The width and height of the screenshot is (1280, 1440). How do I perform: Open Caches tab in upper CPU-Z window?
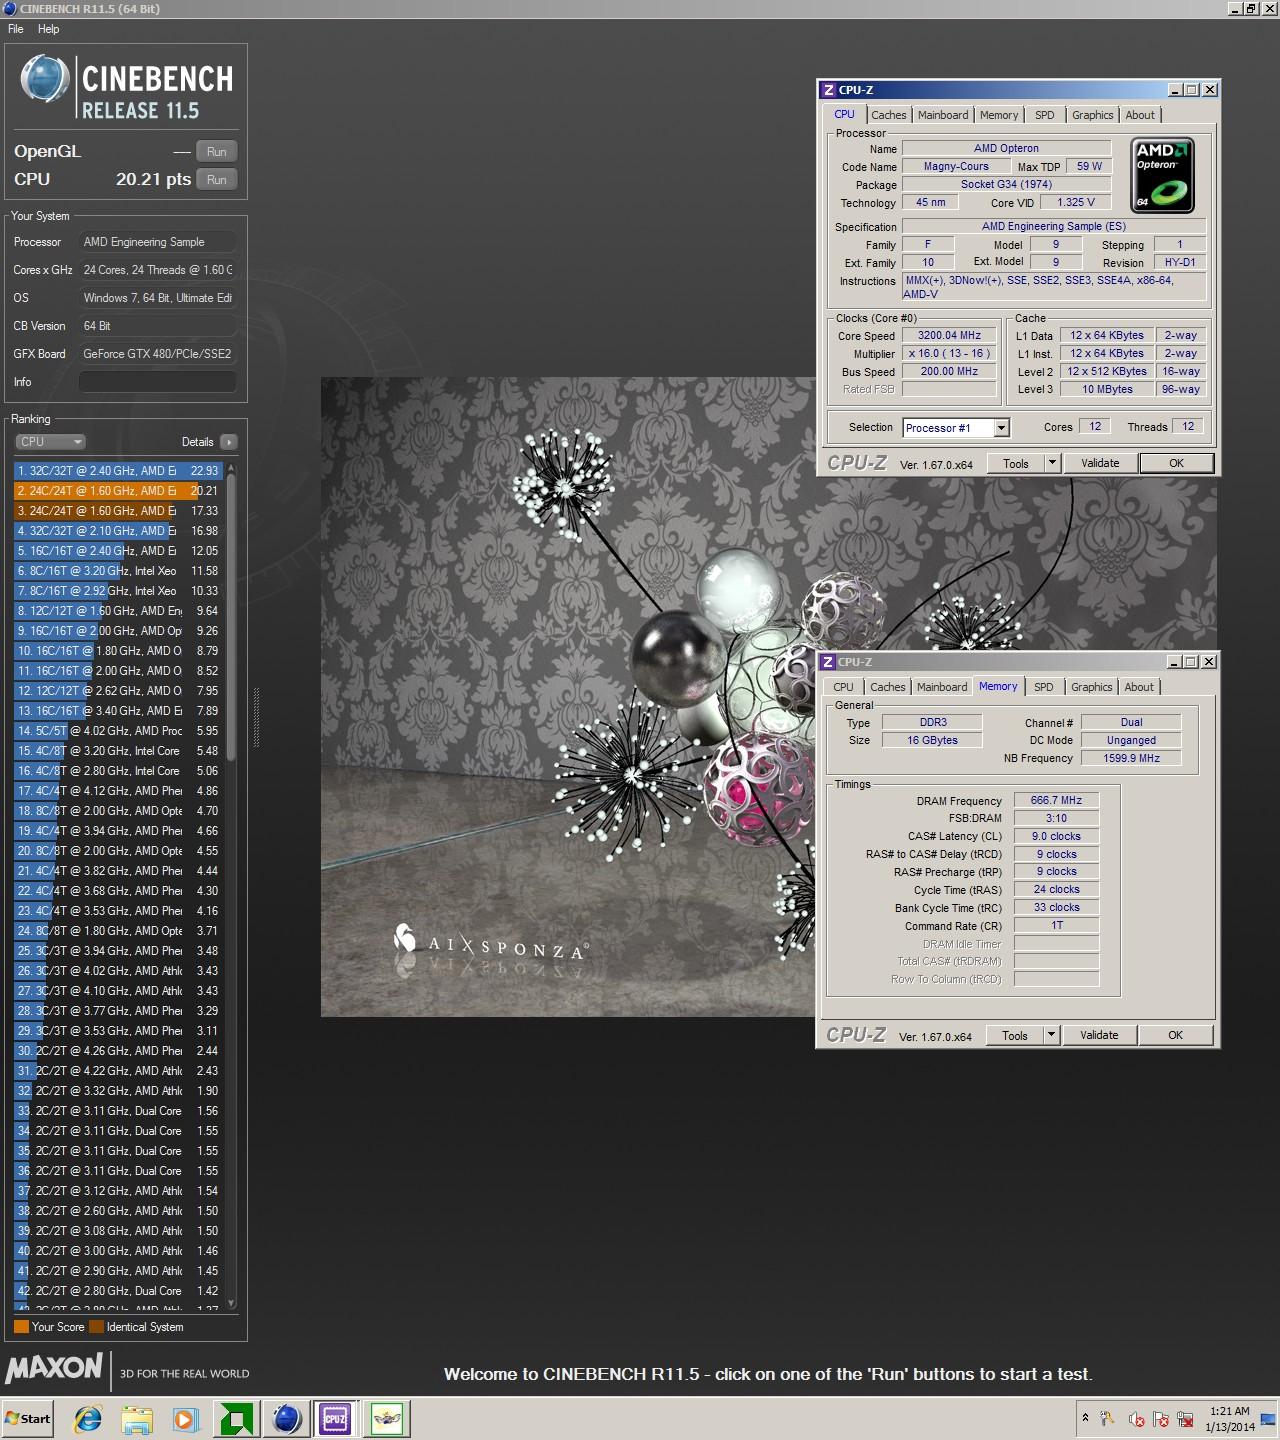[888, 115]
